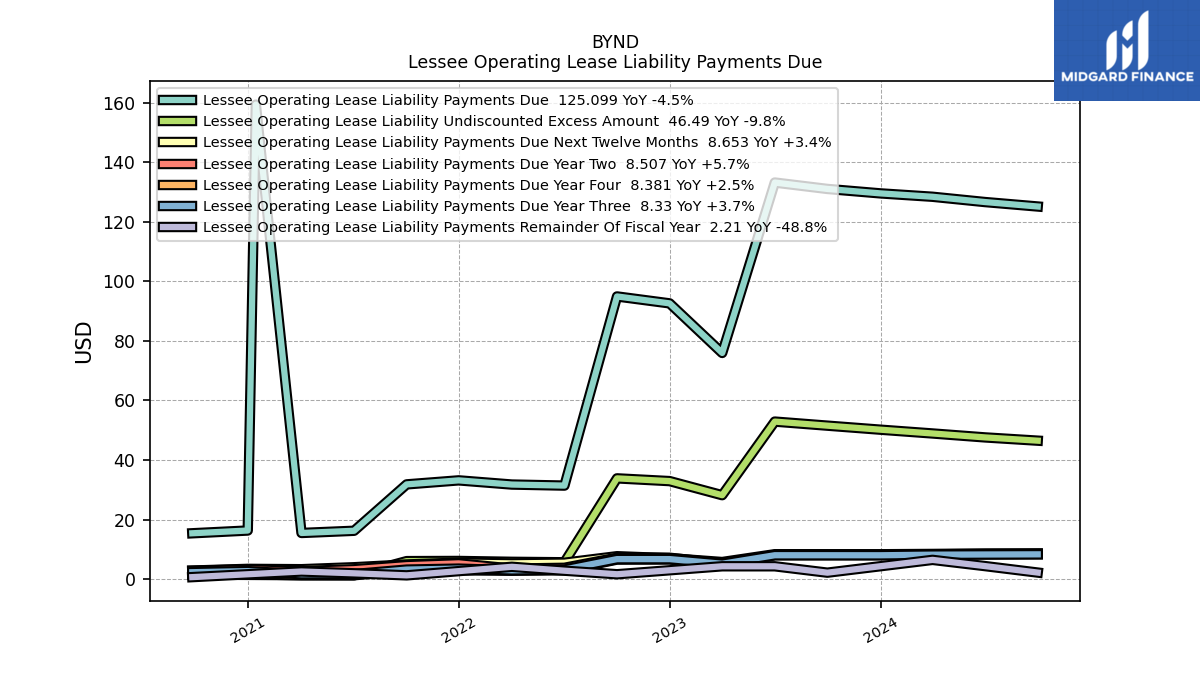Viewport: 1200px width, 675px height.
Task: Click the x-axis year label 2021
Action: 248,630
